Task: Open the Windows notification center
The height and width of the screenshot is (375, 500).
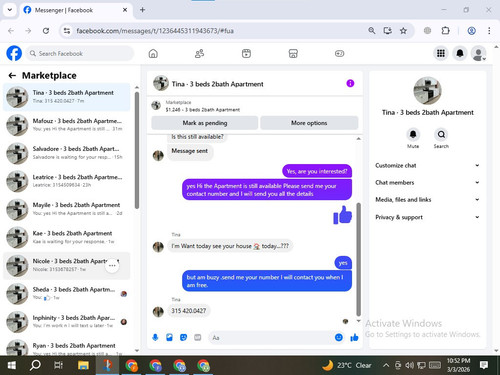Action: coord(484,365)
